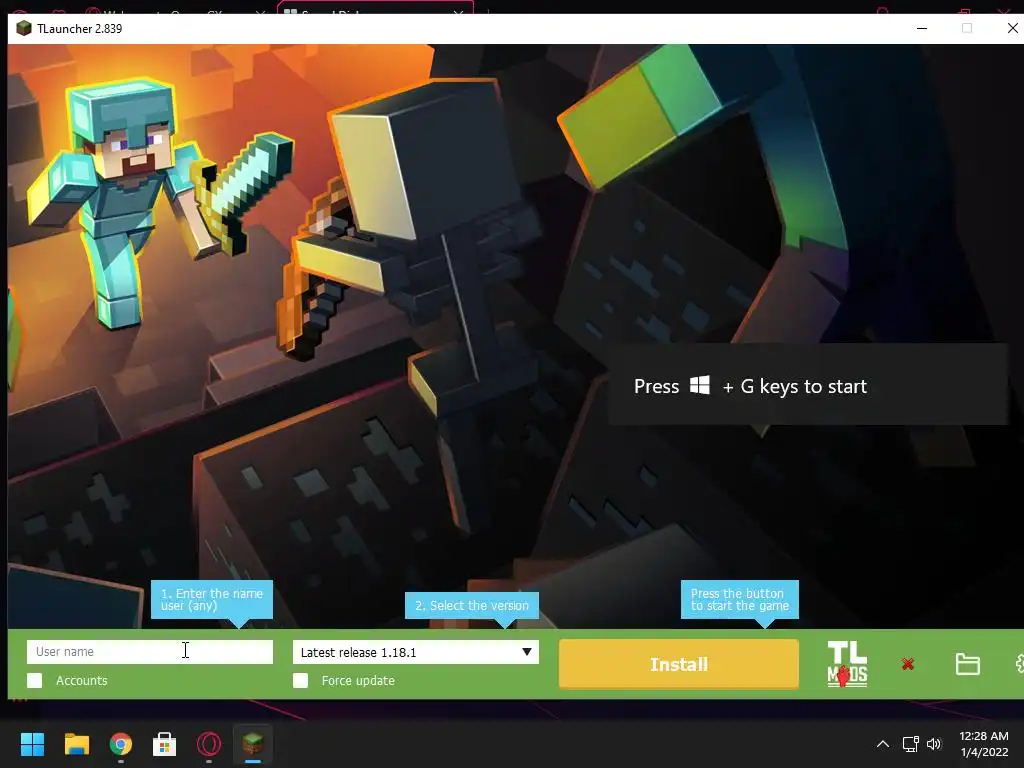Open the Windows Start menu

pos(32,744)
